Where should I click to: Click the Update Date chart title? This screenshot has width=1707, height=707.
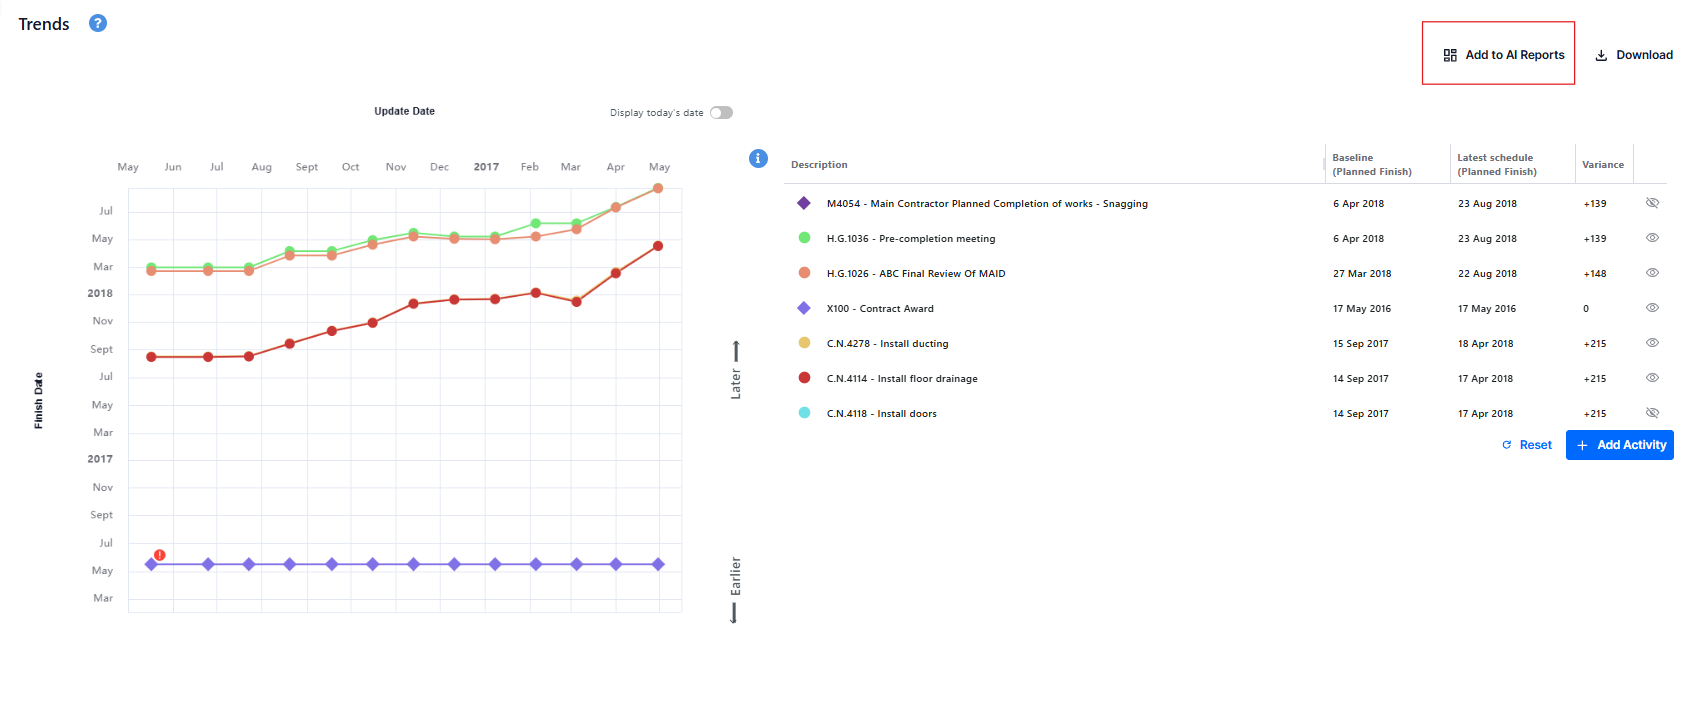coord(405,111)
